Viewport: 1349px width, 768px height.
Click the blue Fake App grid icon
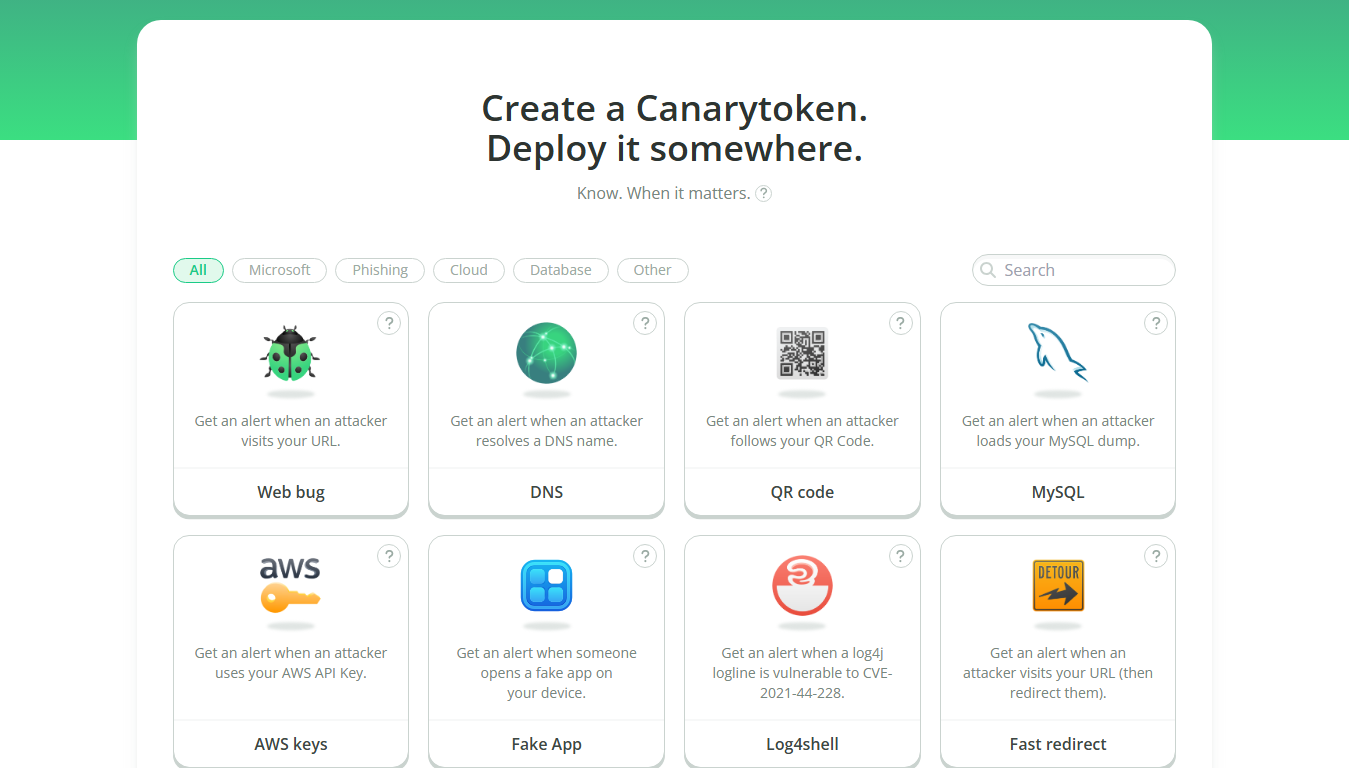[546, 585]
